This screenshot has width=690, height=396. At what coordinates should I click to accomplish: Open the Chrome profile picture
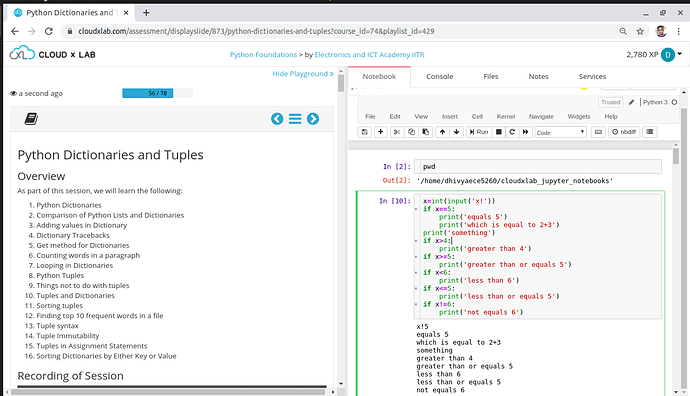(661, 31)
